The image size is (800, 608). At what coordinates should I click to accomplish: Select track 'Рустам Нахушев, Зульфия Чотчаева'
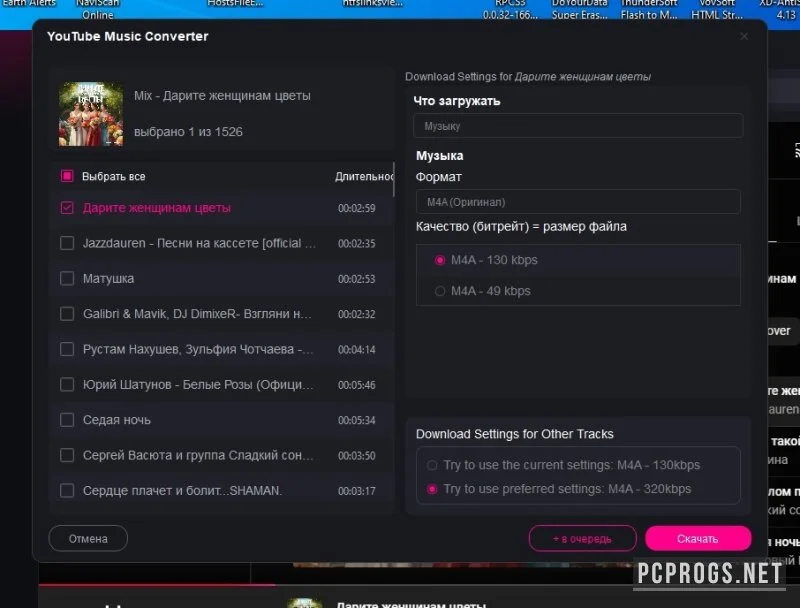click(x=198, y=349)
